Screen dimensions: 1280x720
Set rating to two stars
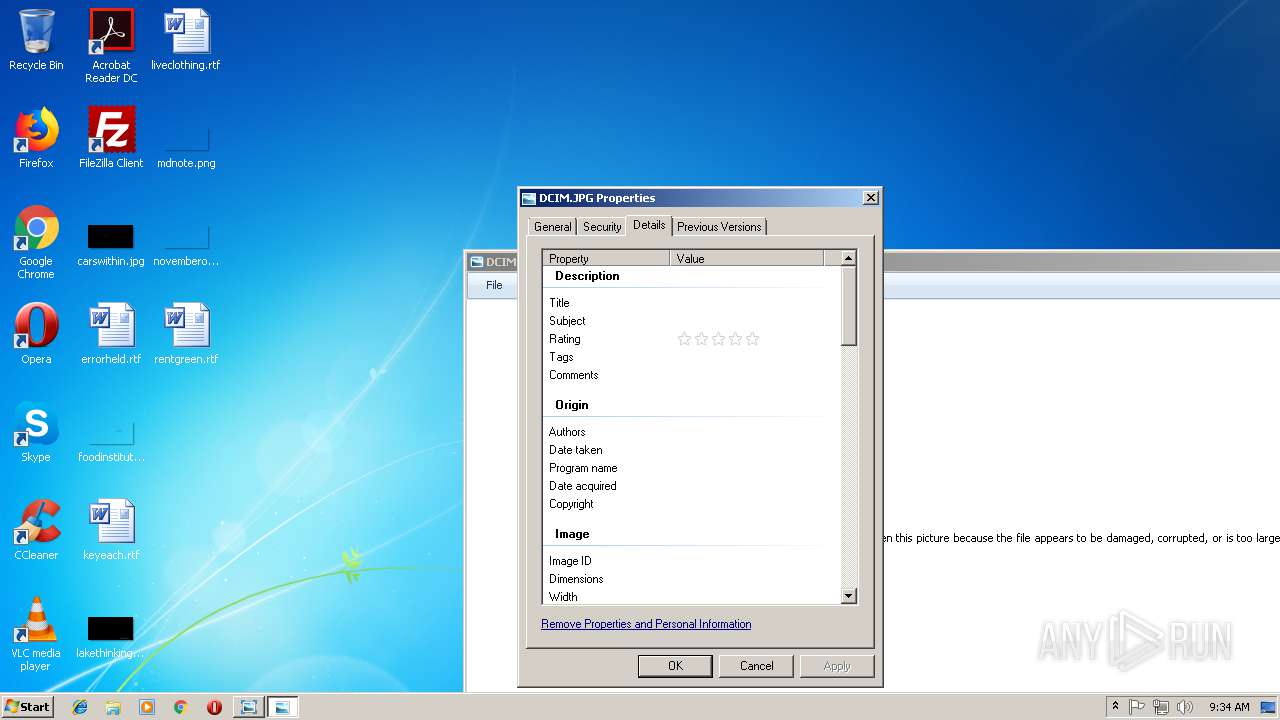701,339
